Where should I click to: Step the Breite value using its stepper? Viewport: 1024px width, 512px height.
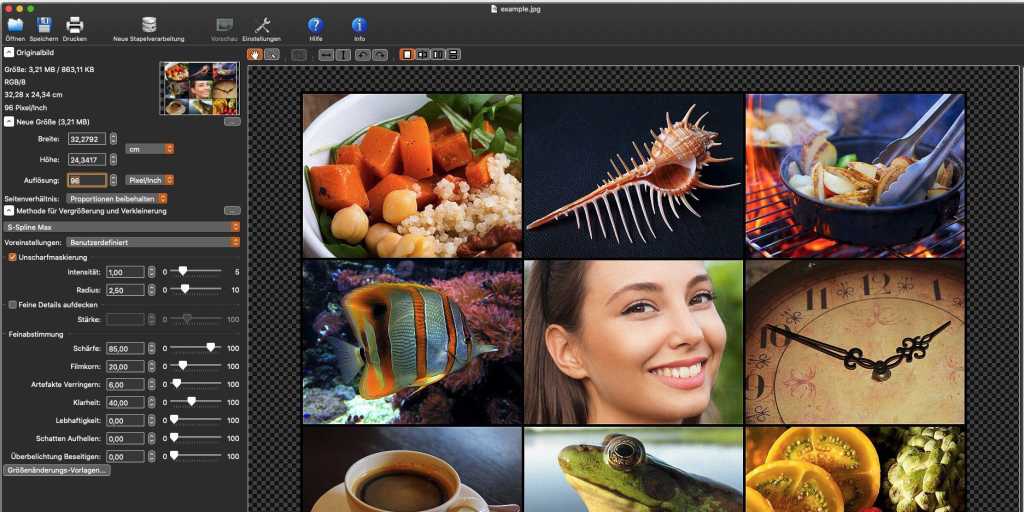(114, 139)
